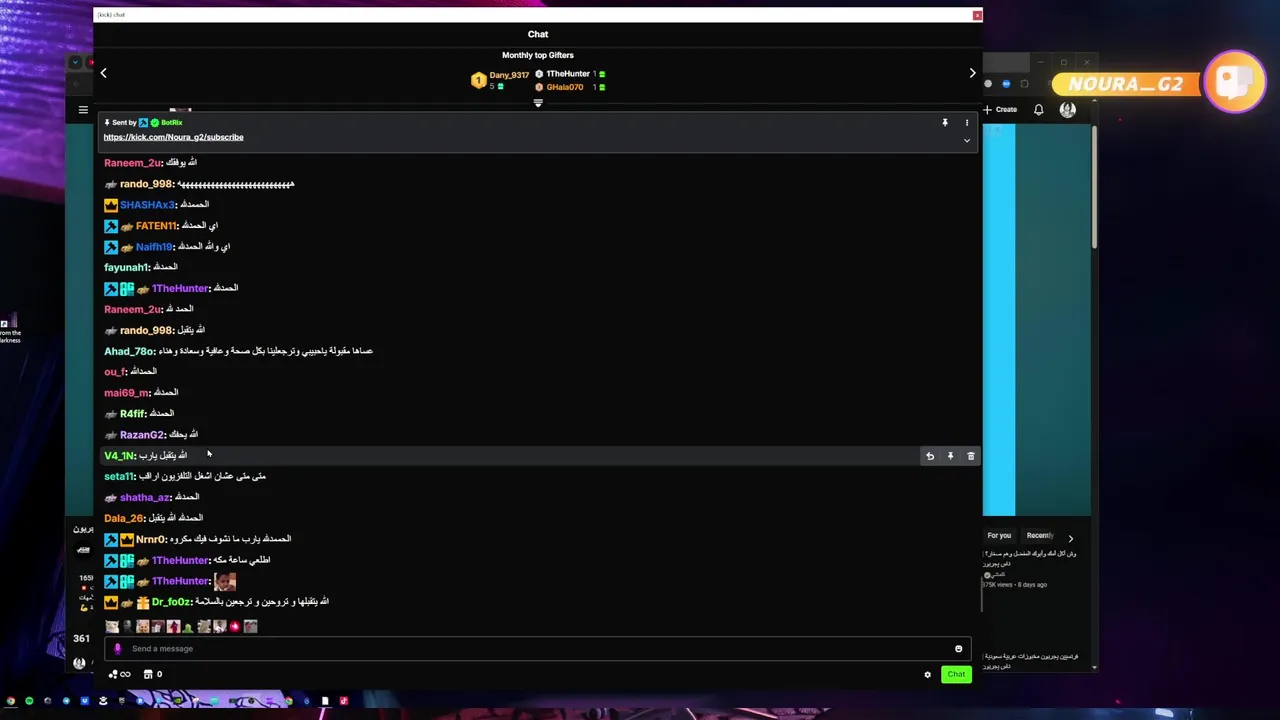
Task: Click ou_f username in chat
Action: pos(115,372)
